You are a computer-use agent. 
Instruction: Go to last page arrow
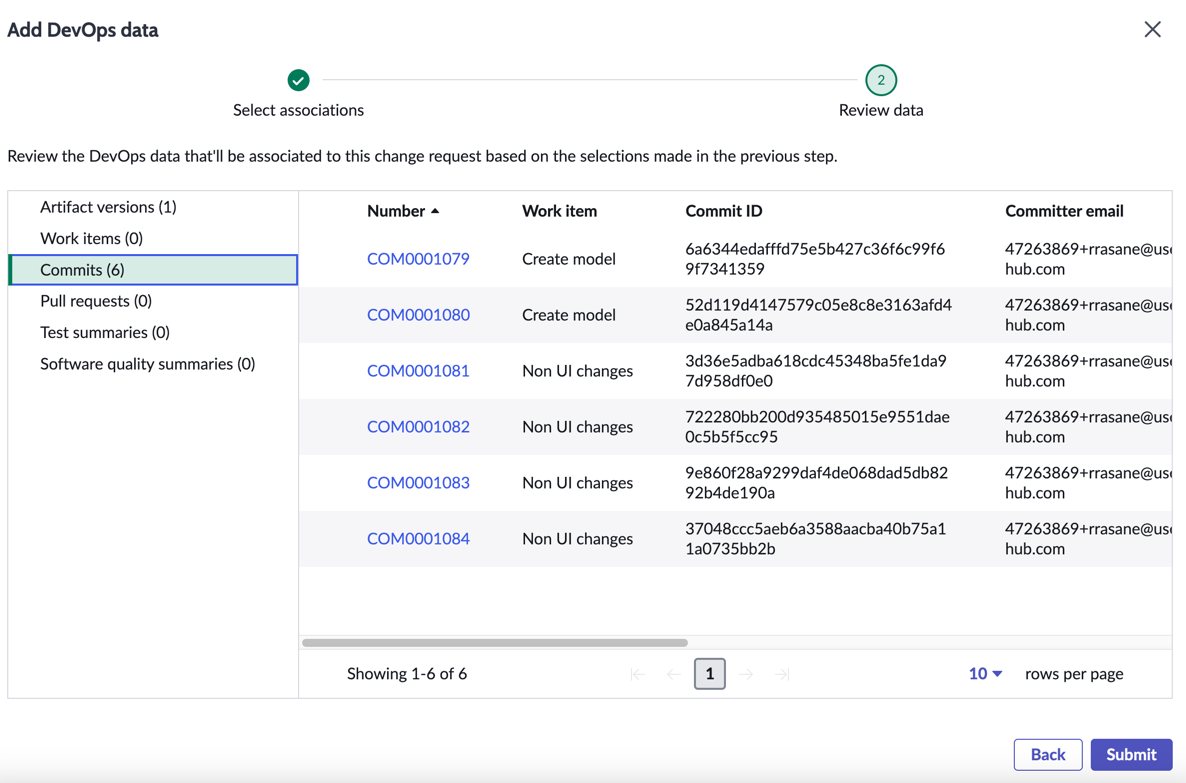click(x=782, y=674)
